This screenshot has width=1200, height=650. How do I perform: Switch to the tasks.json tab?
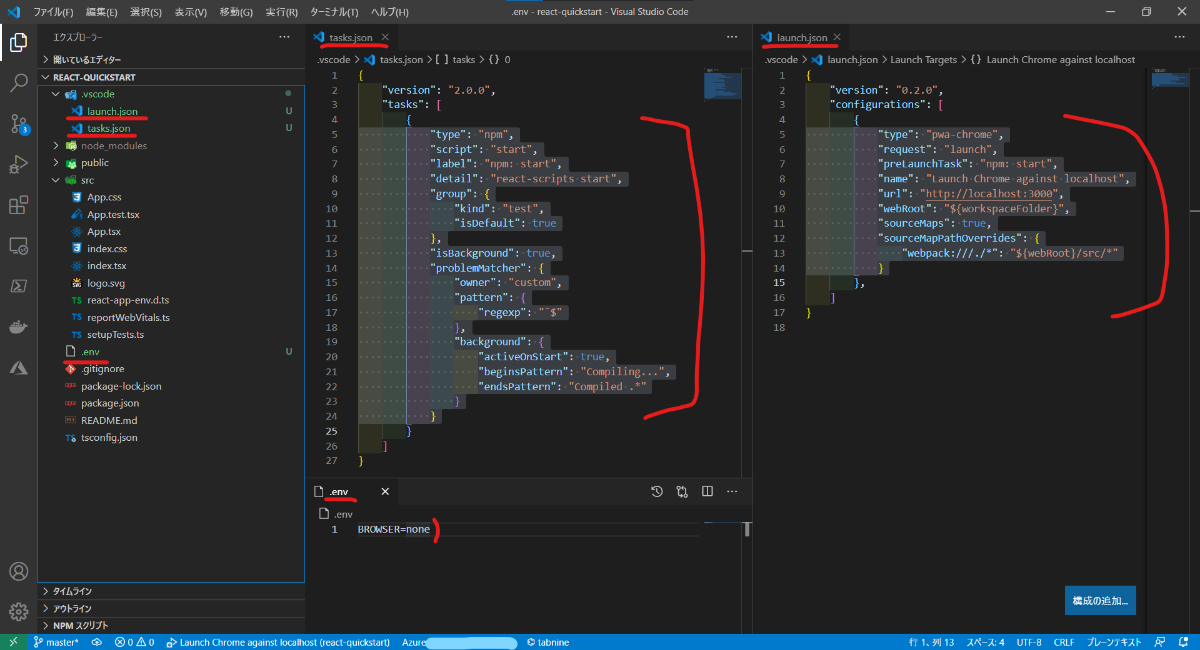(349, 37)
